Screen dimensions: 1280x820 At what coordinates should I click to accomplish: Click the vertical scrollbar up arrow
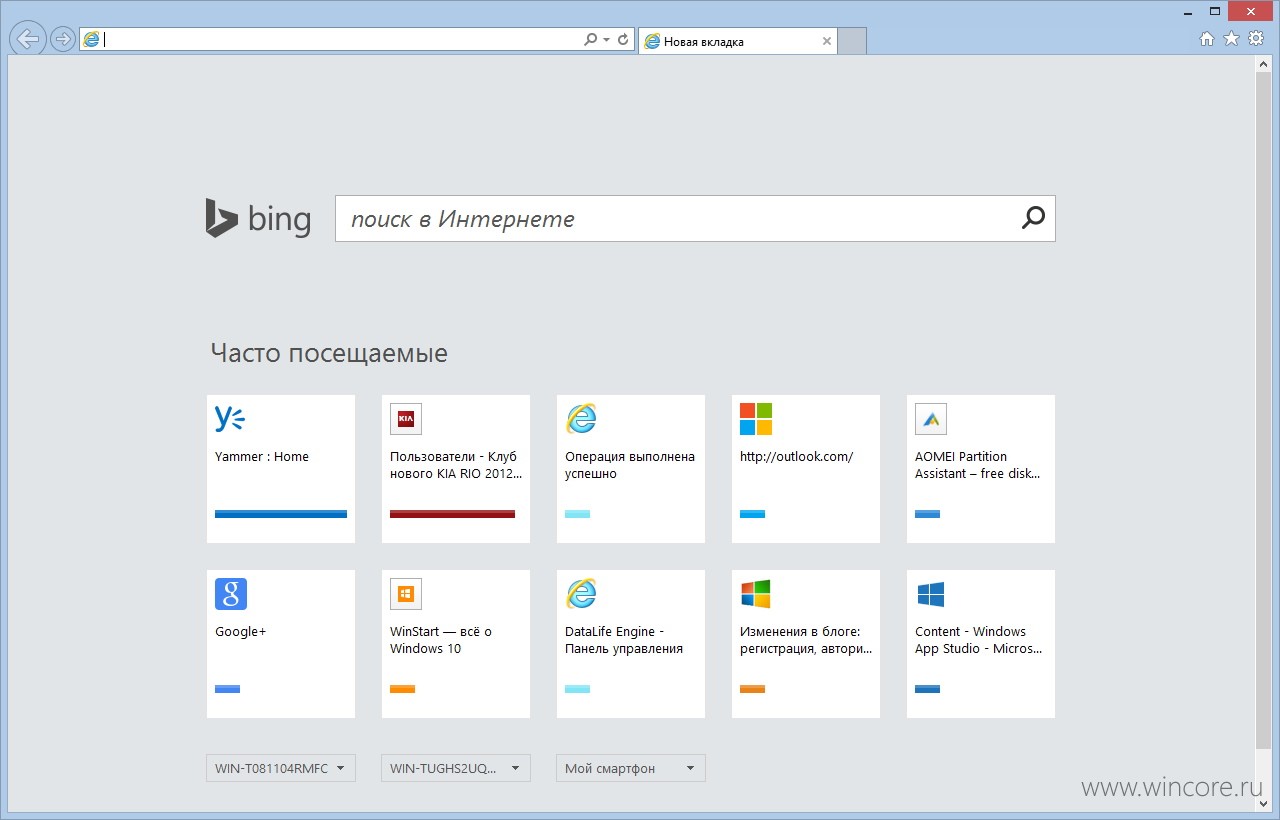[x=1263, y=64]
